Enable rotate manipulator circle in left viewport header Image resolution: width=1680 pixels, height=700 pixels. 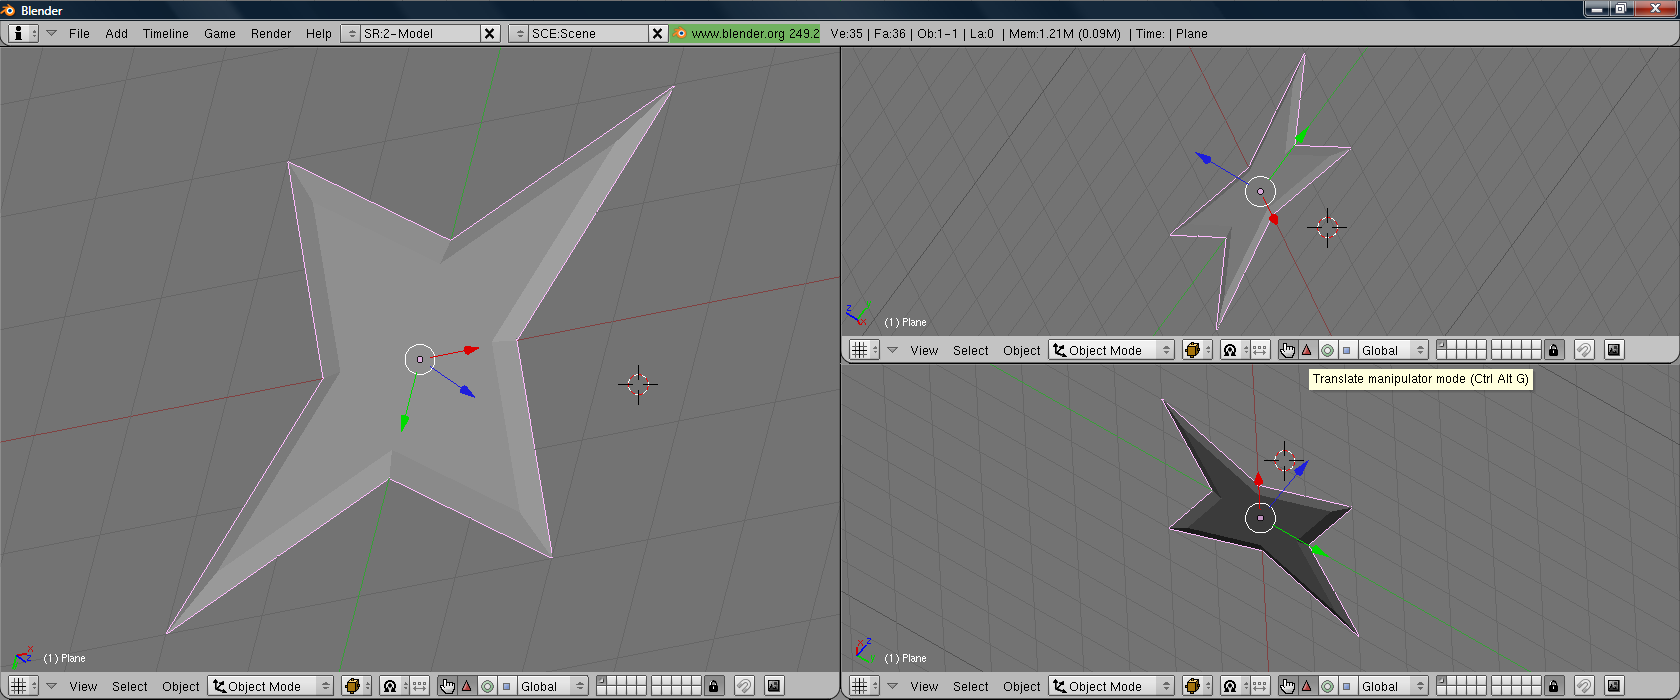487,686
